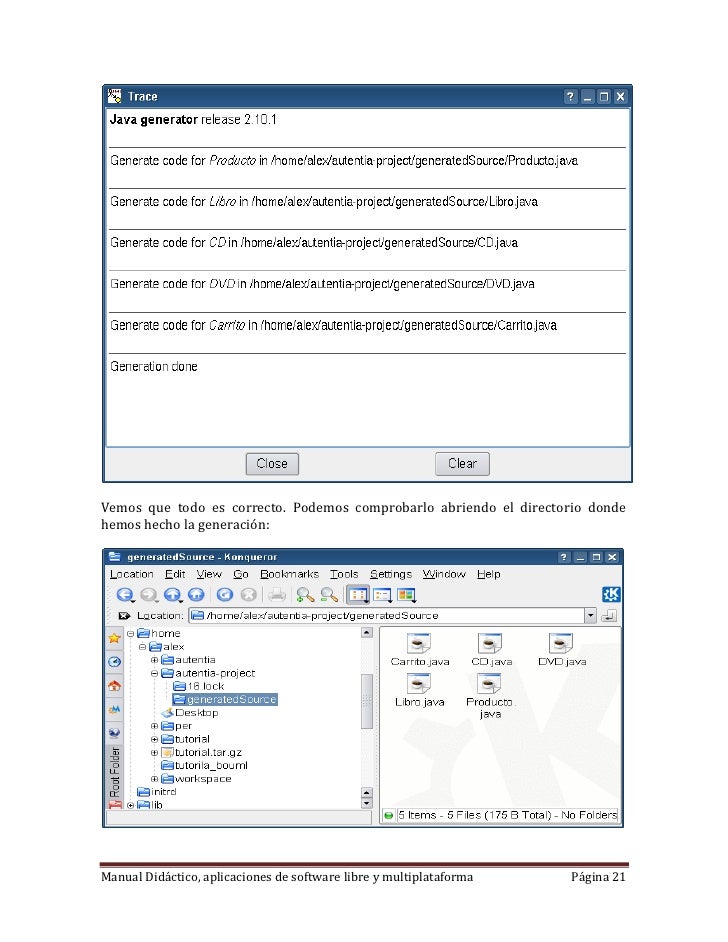The image size is (728, 942).
Task: Open the Help menu in Konqueror
Action: (x=488, y=574)
